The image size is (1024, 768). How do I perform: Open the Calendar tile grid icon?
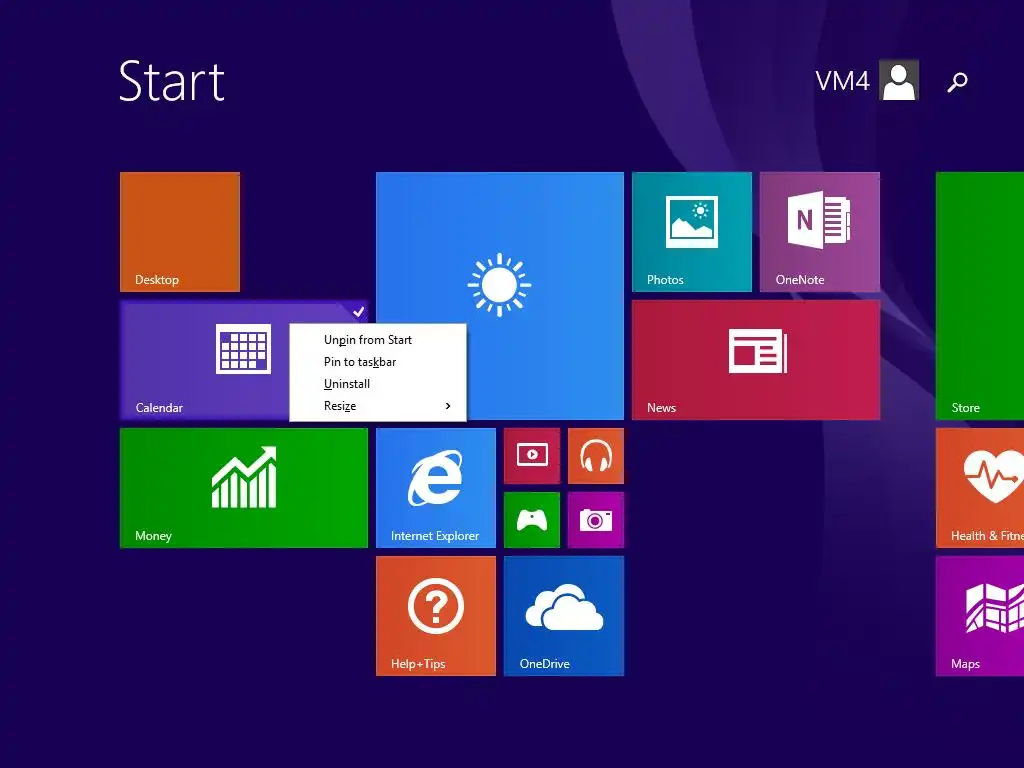point(244,349)
